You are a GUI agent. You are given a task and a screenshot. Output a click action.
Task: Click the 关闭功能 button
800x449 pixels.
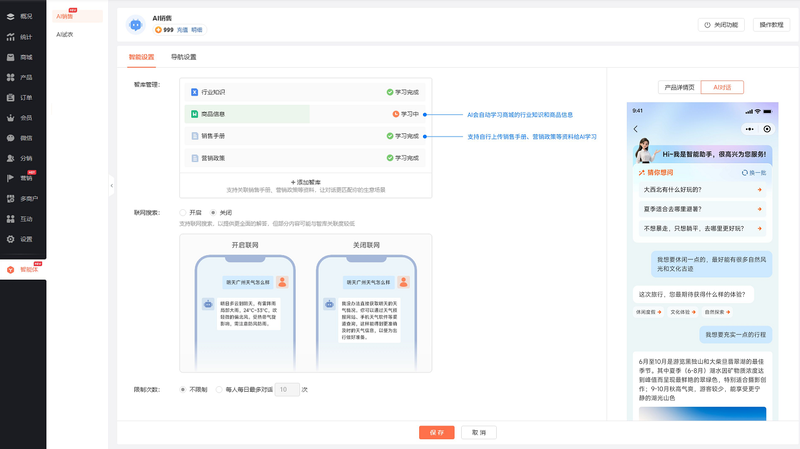click(x=720, y=24)
